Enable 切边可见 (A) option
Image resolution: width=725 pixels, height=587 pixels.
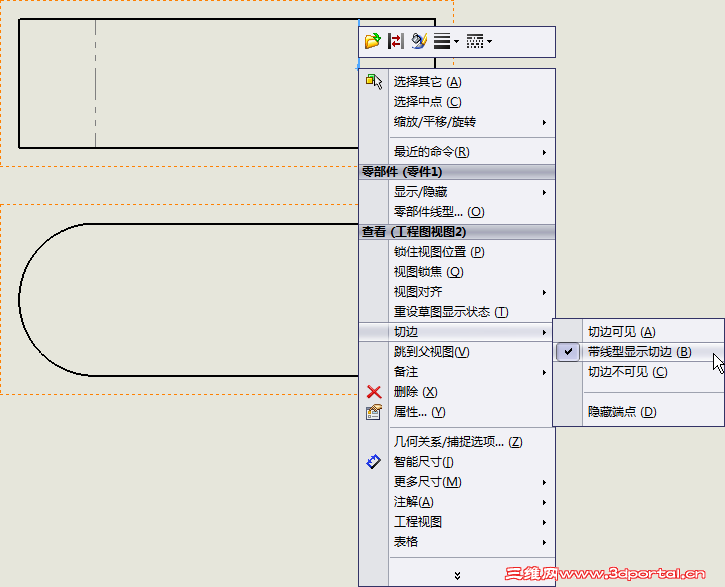[x=639, y=332]
